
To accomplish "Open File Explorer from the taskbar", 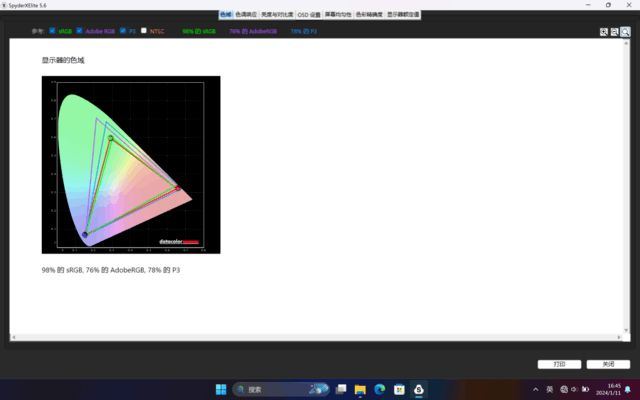I will point(360,389).
